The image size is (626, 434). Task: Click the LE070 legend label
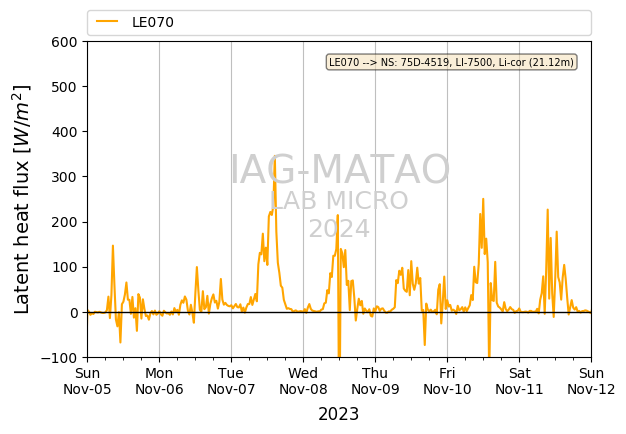pos(153,22)
